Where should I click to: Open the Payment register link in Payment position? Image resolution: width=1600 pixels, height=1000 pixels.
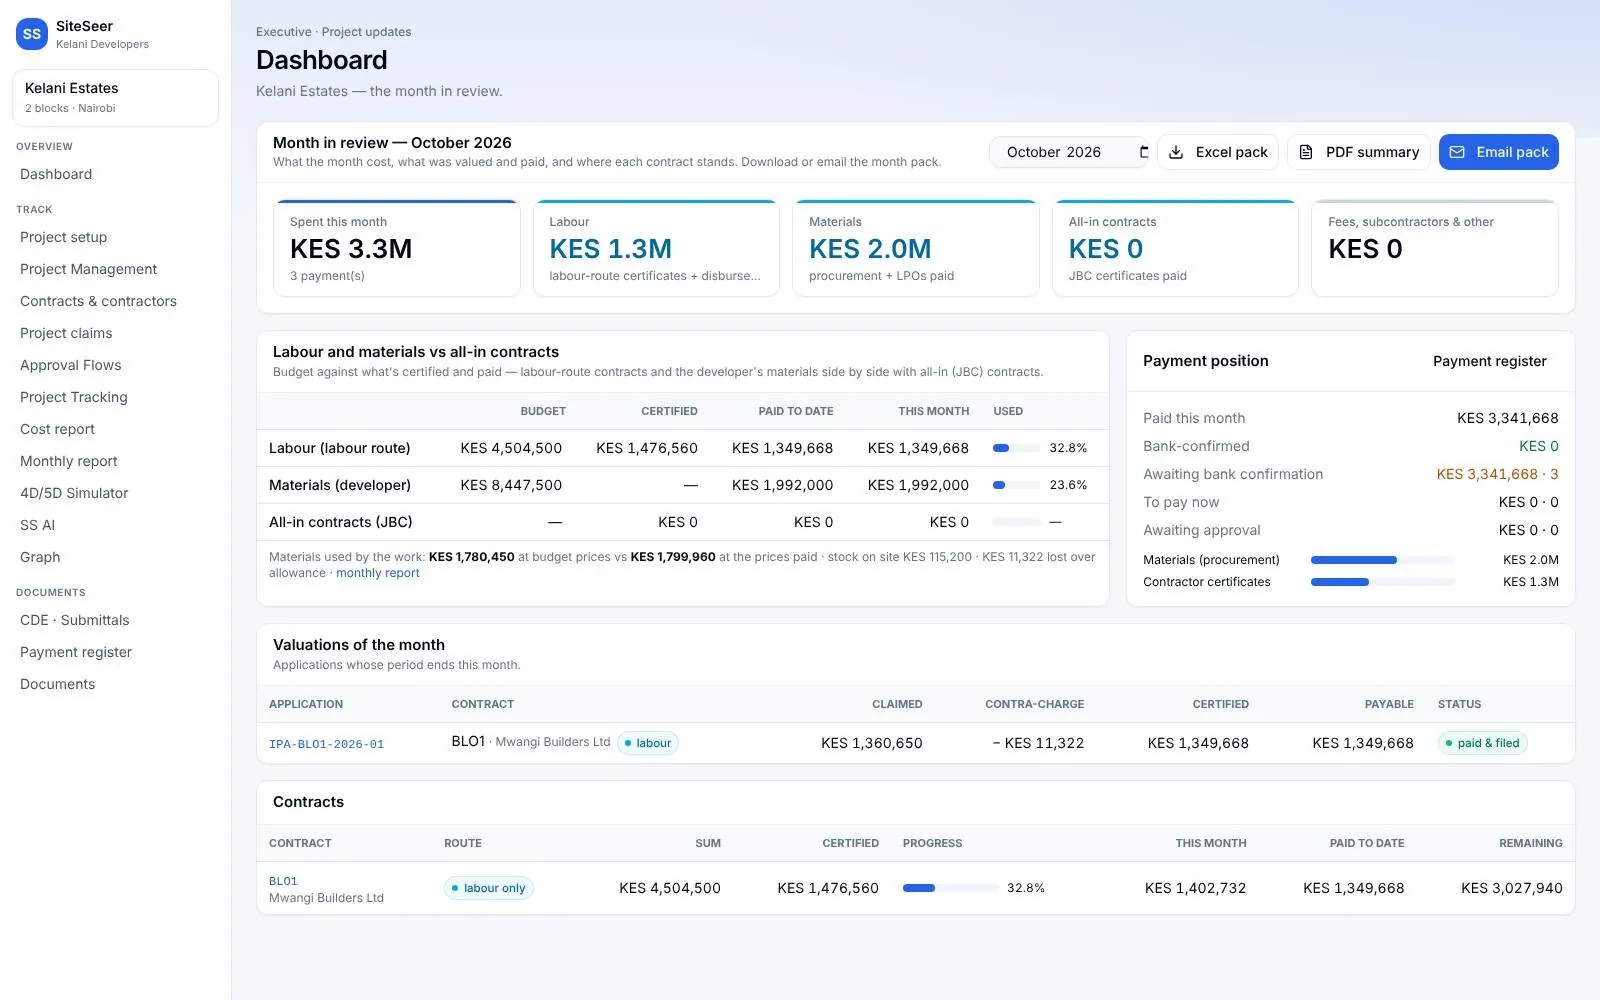1489,361
